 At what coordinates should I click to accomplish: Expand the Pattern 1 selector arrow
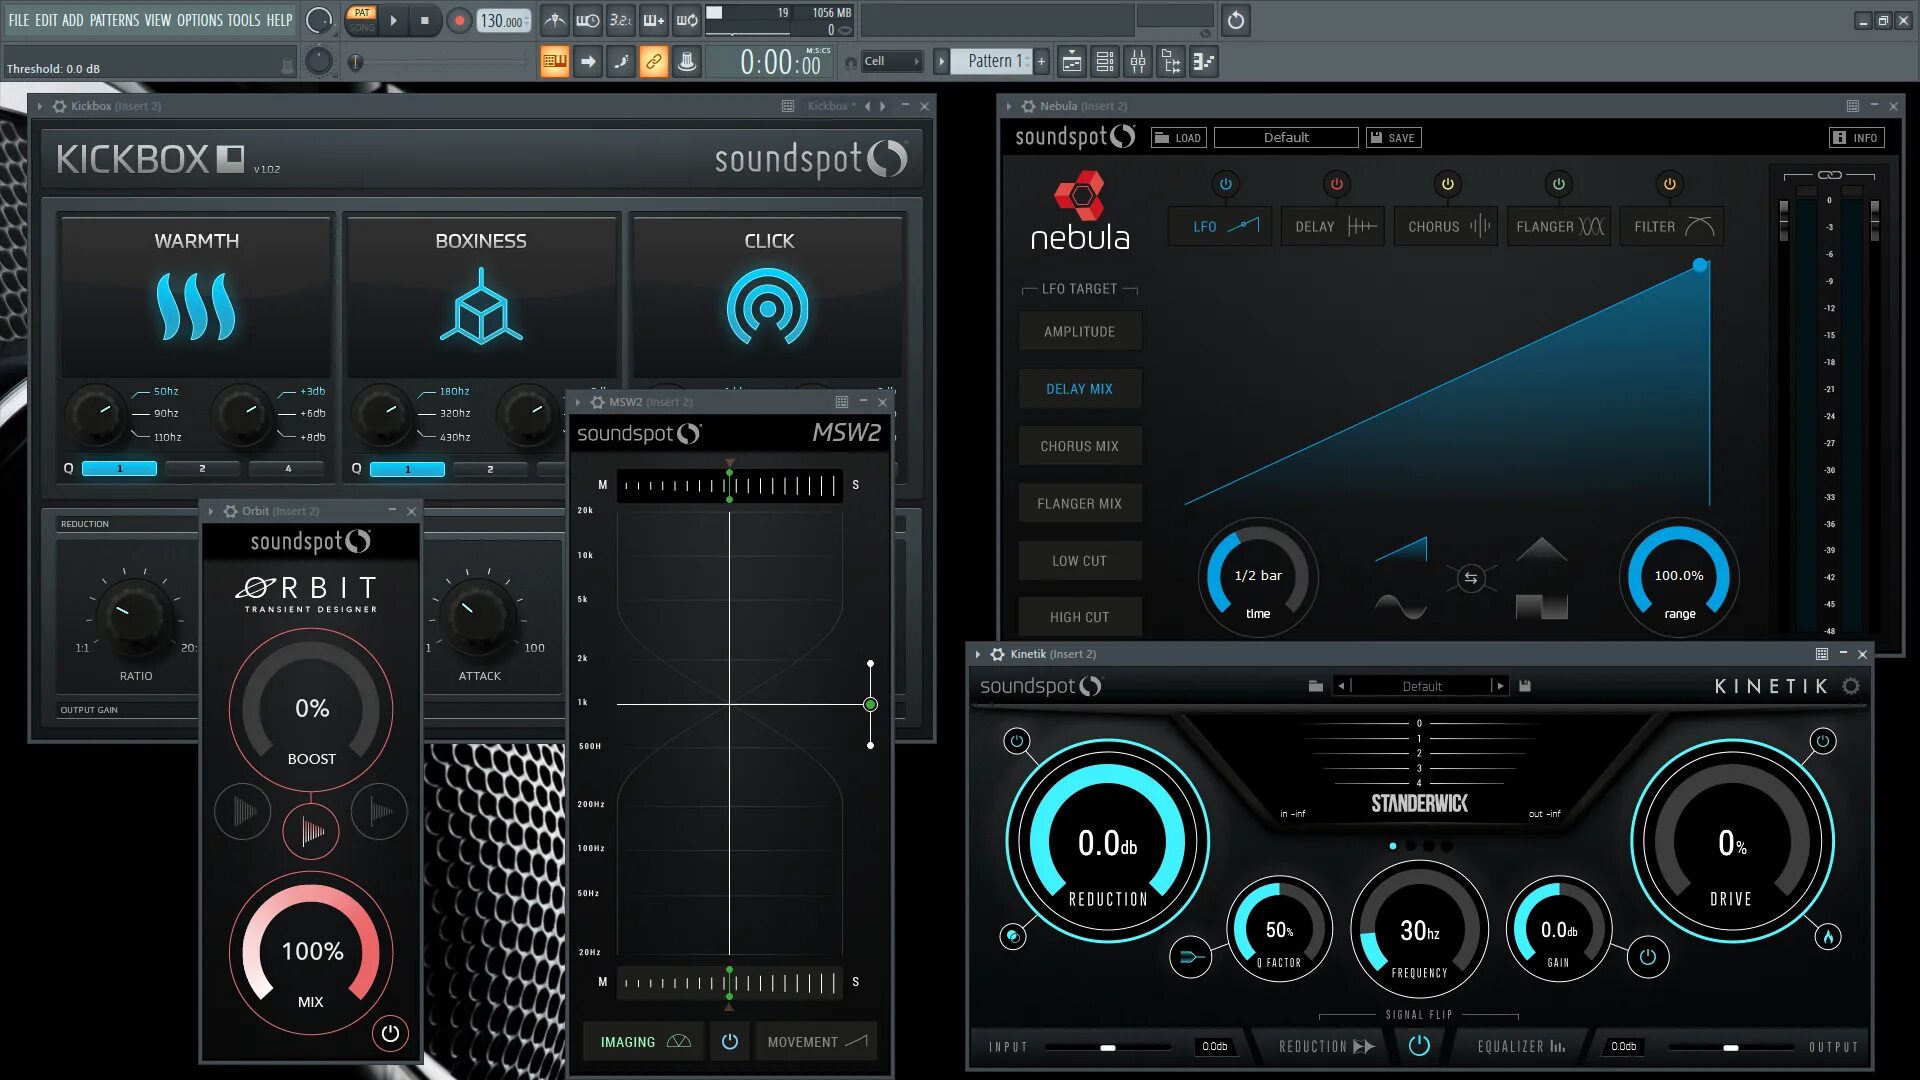tap(941, 62)
